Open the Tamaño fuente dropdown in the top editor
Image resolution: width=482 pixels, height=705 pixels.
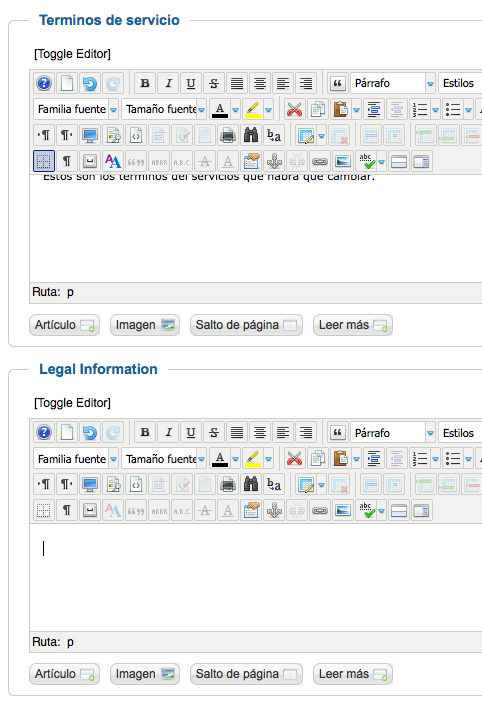pyautogui.click(x=164, y=109)
